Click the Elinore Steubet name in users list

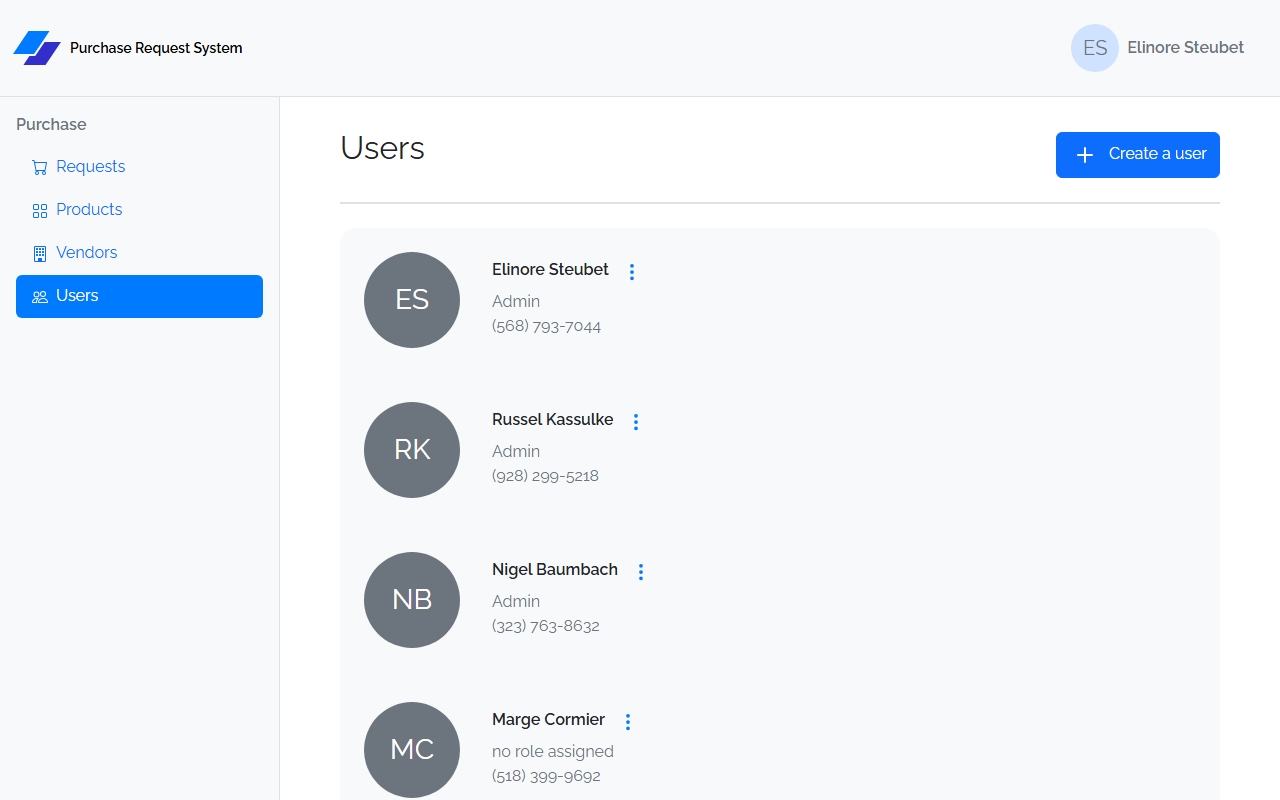coord(550,269)
